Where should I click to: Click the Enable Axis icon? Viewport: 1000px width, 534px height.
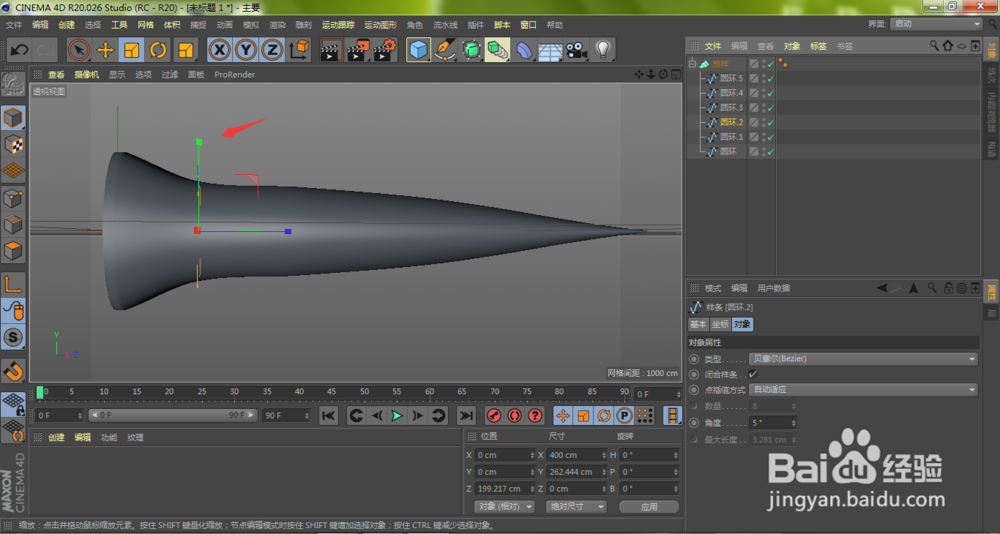tap(13, 285)
